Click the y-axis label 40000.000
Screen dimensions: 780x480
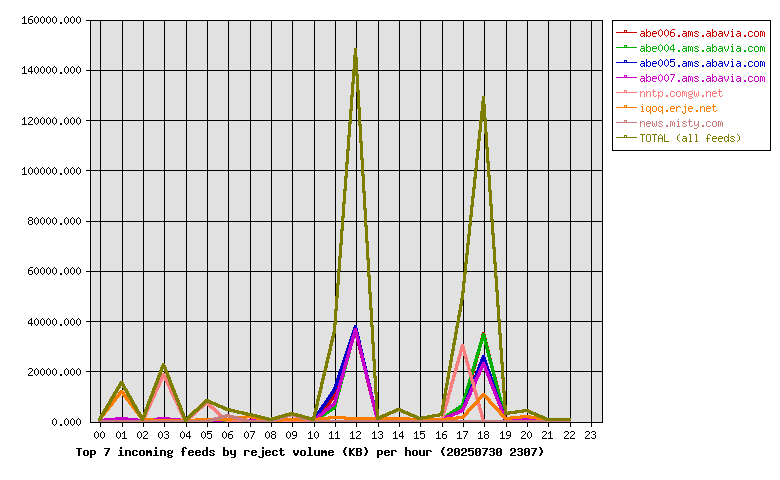(x=54, y=322)
